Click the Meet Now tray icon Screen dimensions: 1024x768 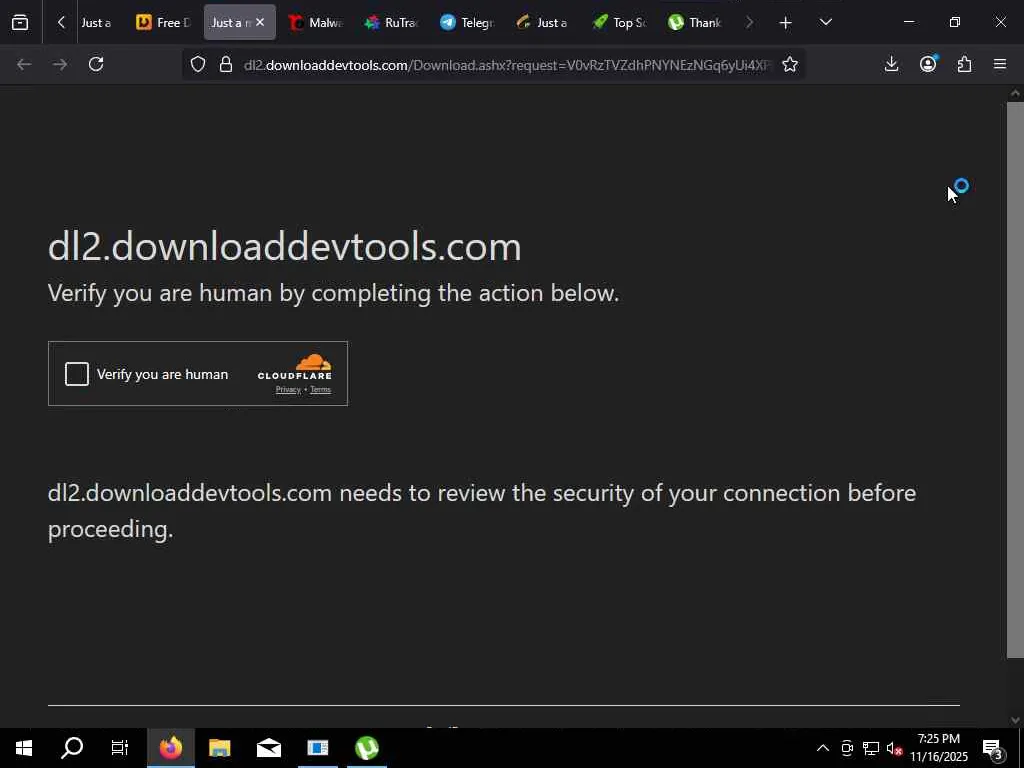(x=847, y=748)
